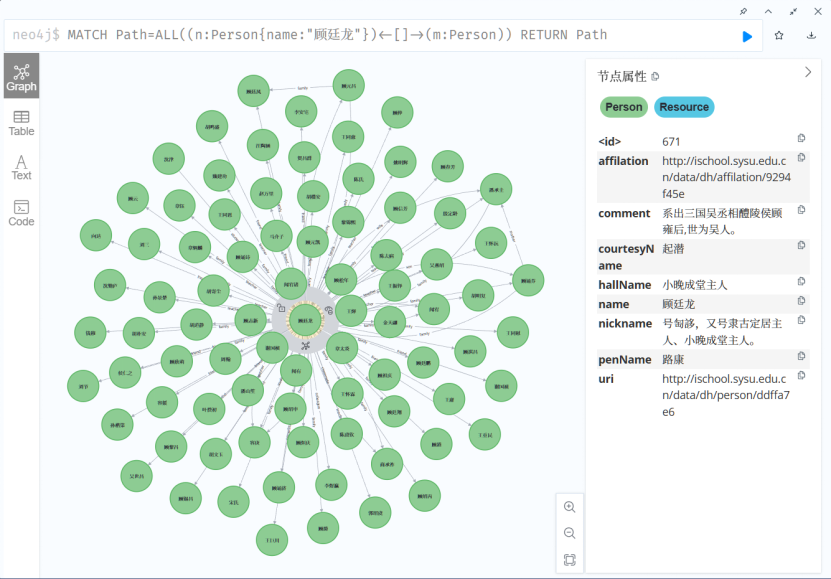
Task: Click the fit-to-screen icon below zoom controls
Action: 569,560
